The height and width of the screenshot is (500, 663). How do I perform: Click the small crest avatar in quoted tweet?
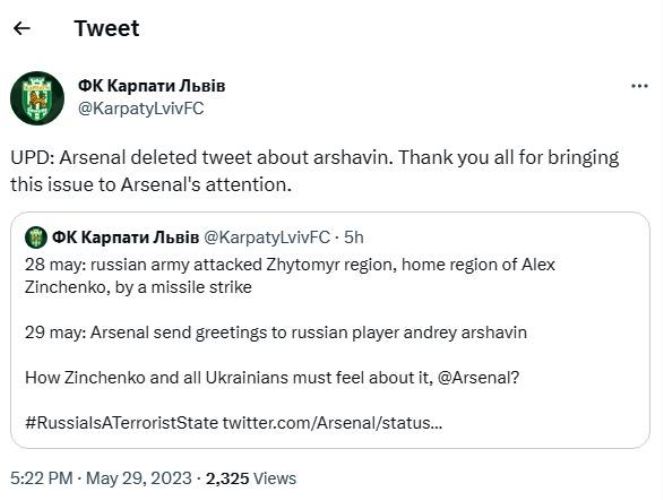click(36, 238)
